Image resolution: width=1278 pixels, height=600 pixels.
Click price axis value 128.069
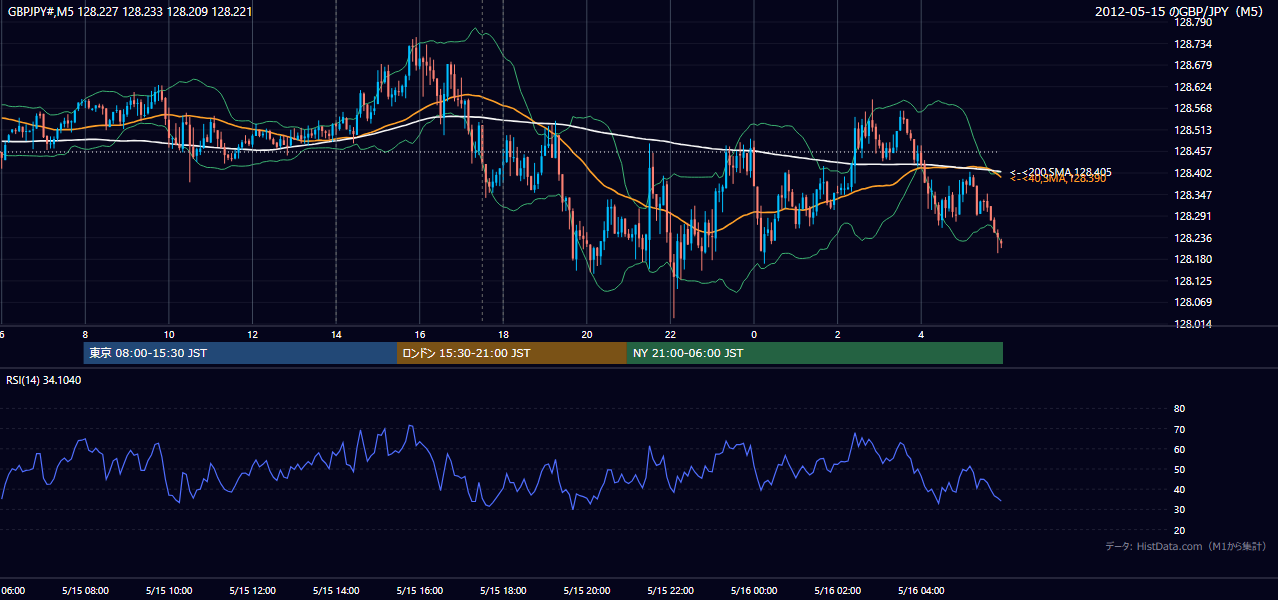(x=1194, y=302)
